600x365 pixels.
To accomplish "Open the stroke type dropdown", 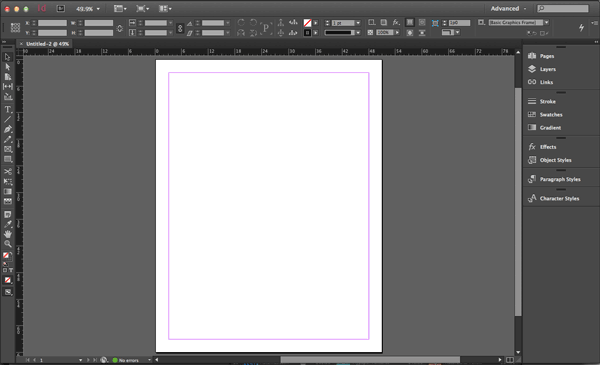I will coord(358,33).
